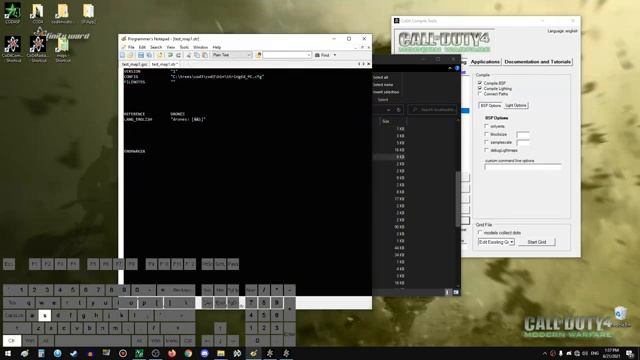
Task: Open the File Explorer taskbar icon
Action: pyautogui.click(x=221, y=353)
